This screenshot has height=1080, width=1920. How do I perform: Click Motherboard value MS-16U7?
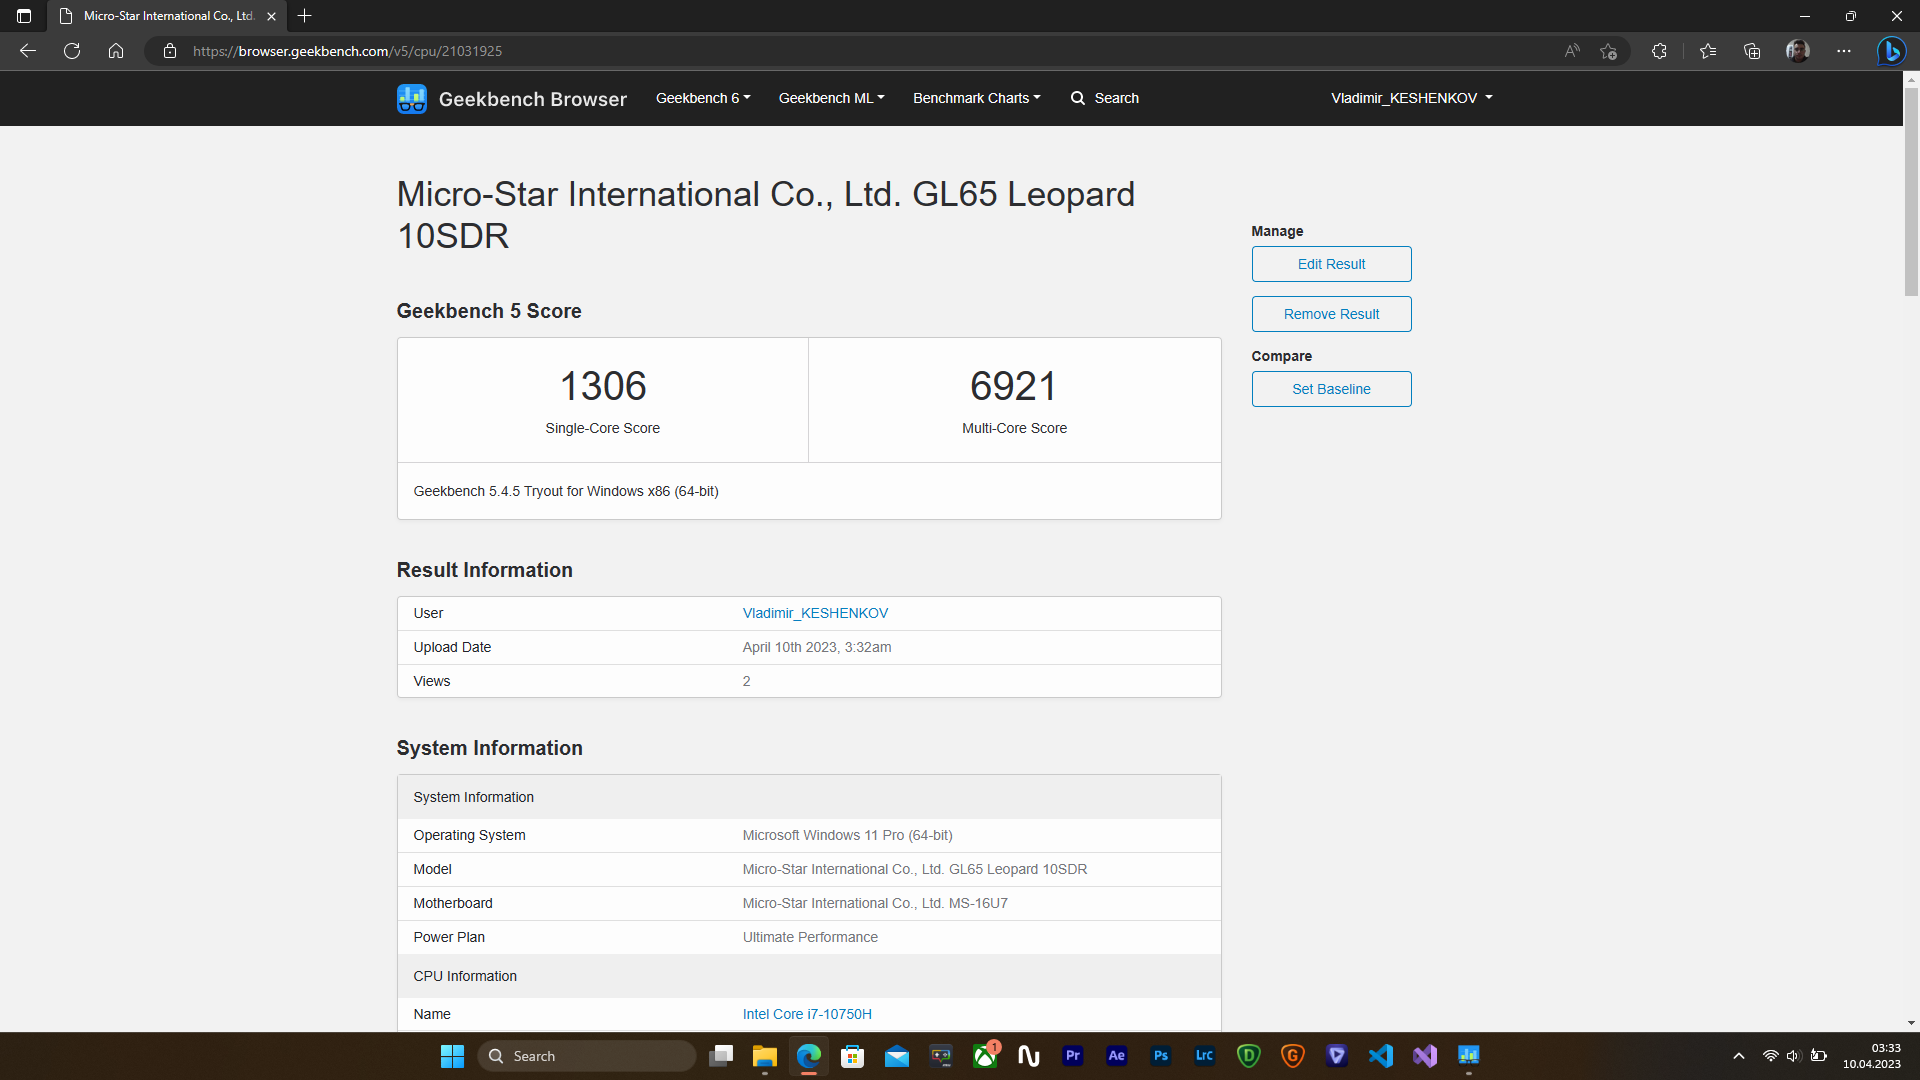(875, 903)
